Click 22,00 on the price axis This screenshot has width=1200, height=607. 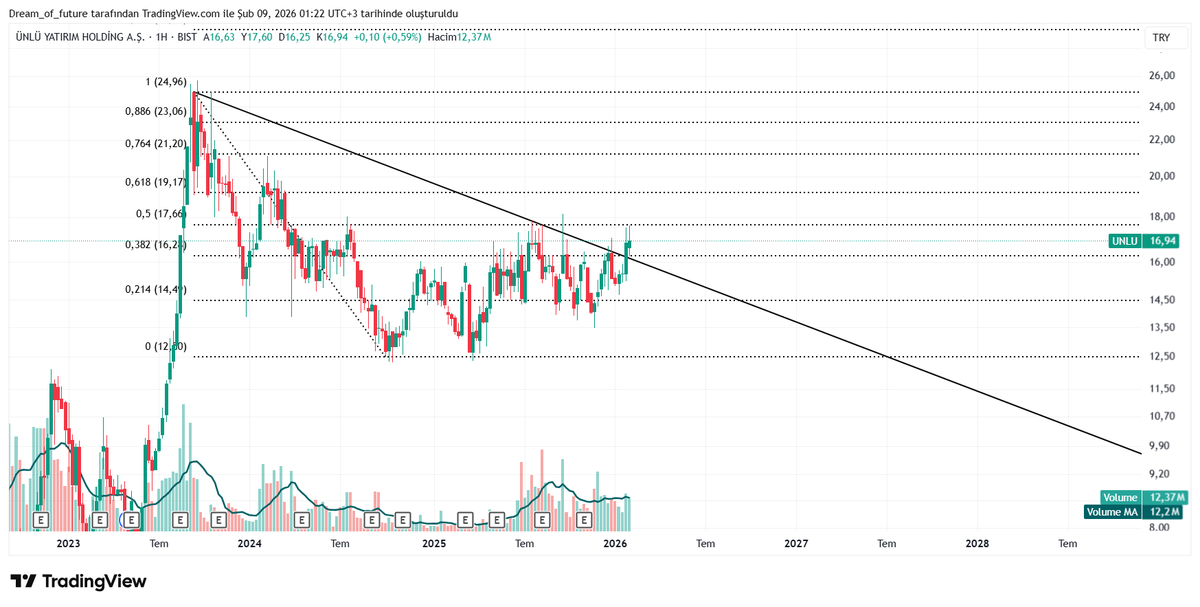(x=1162, y=139)
